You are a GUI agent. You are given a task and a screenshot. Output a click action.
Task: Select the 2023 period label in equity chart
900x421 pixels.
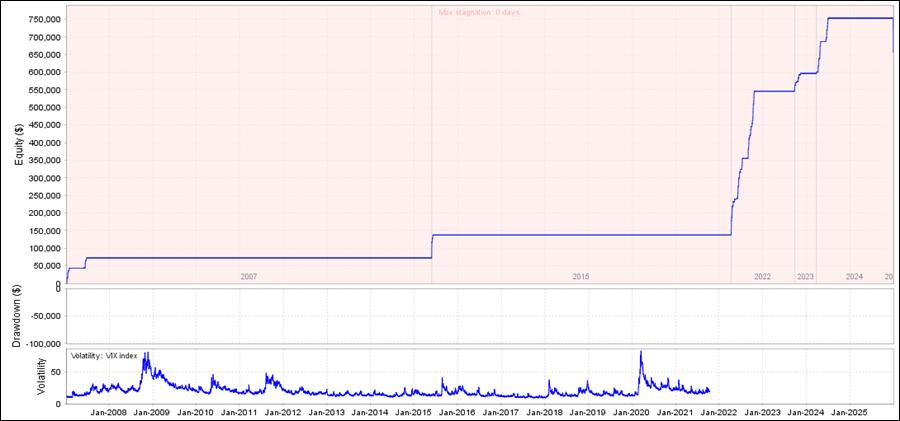click(x=805, y=276)
